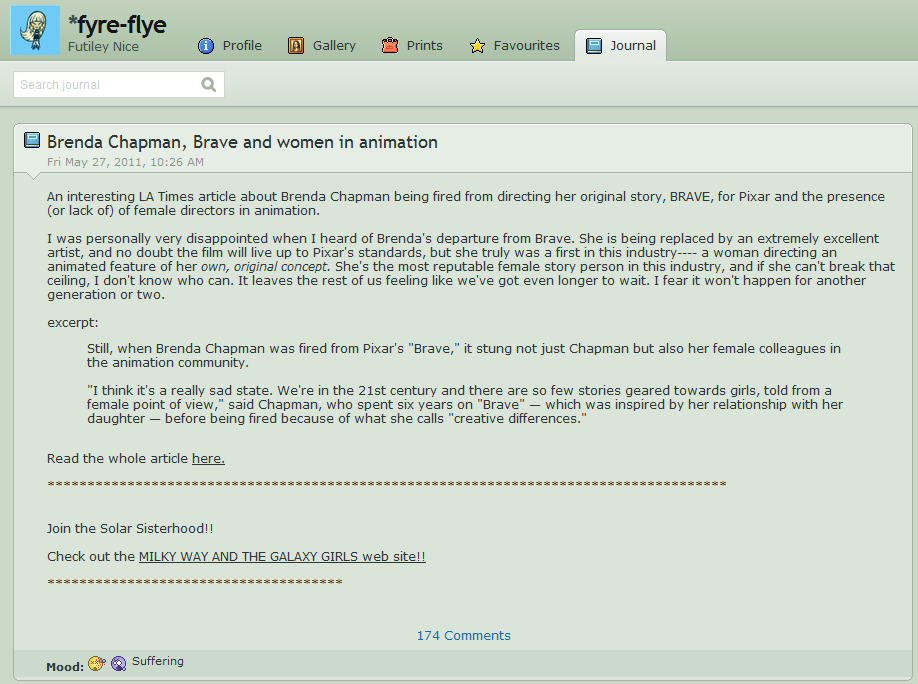Click the Gallery portrait frame icon
The width and height of the screenshot is (918, 684).
[x=296, y=46]
